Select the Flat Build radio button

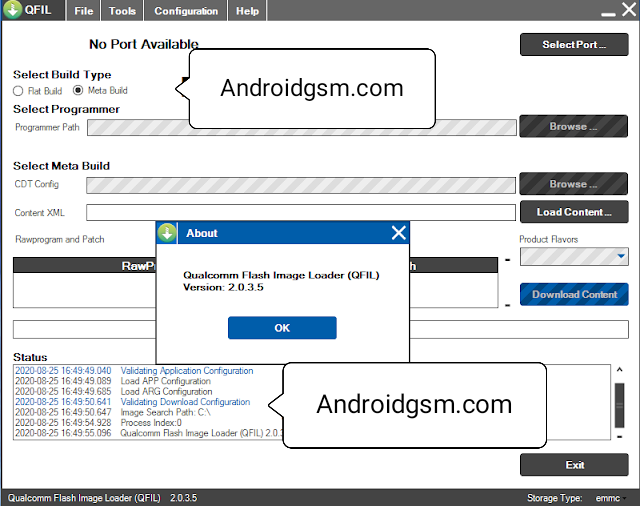click(18, 91)
